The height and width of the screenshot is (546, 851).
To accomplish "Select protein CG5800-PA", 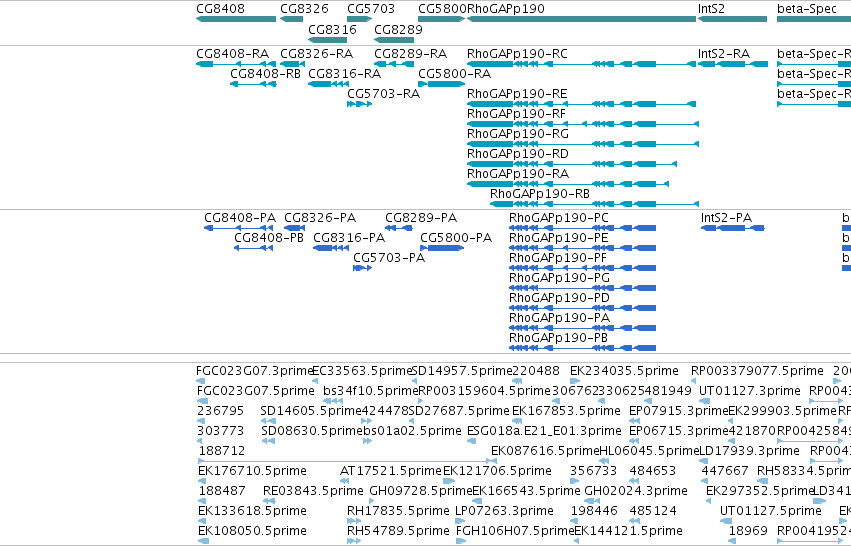I will point(442,249).
